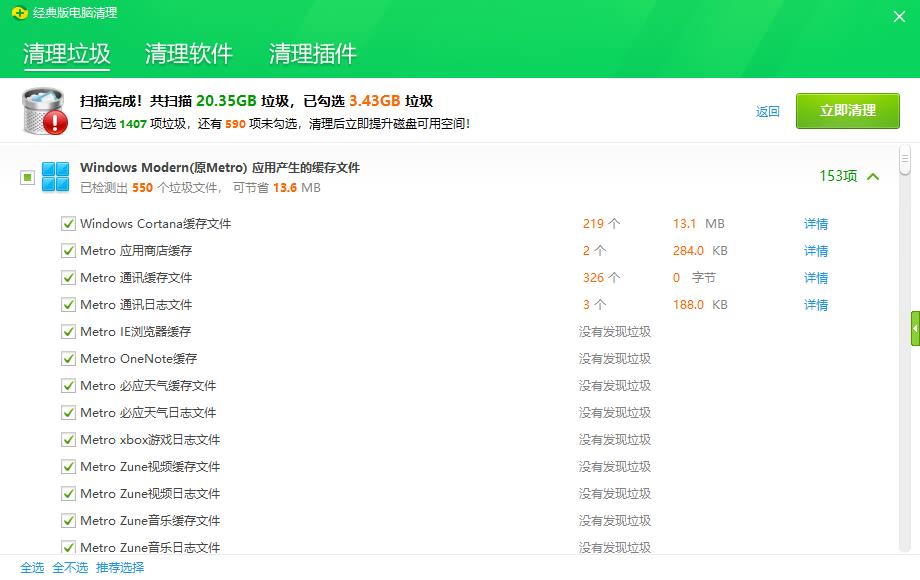The height and width of the screenshot is (580, 920).
Task: View 详情 for Windows Cortana cache
Action: click(x=816, y=223)
